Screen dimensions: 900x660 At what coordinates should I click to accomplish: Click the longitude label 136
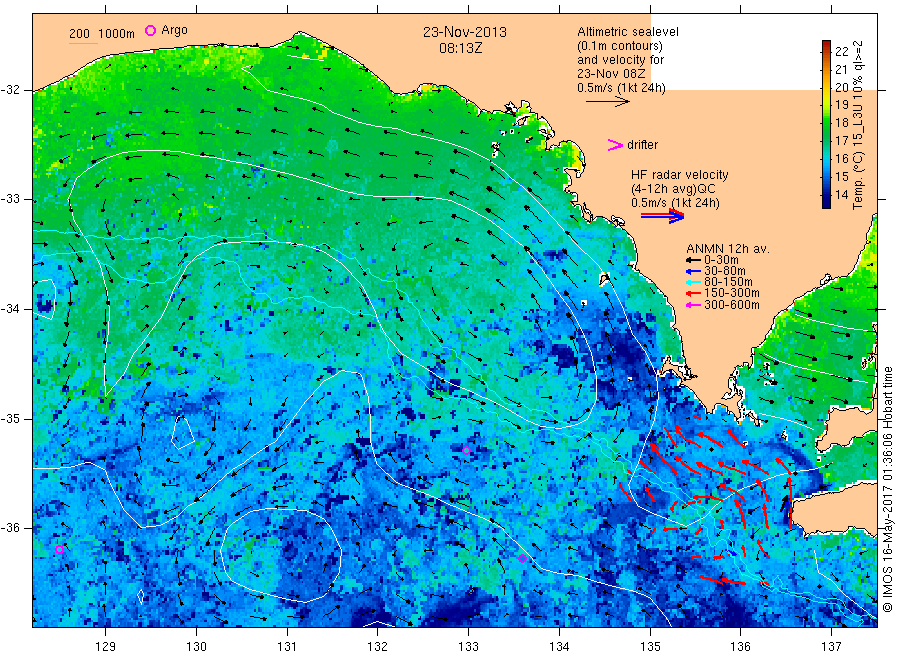(740, 646)
